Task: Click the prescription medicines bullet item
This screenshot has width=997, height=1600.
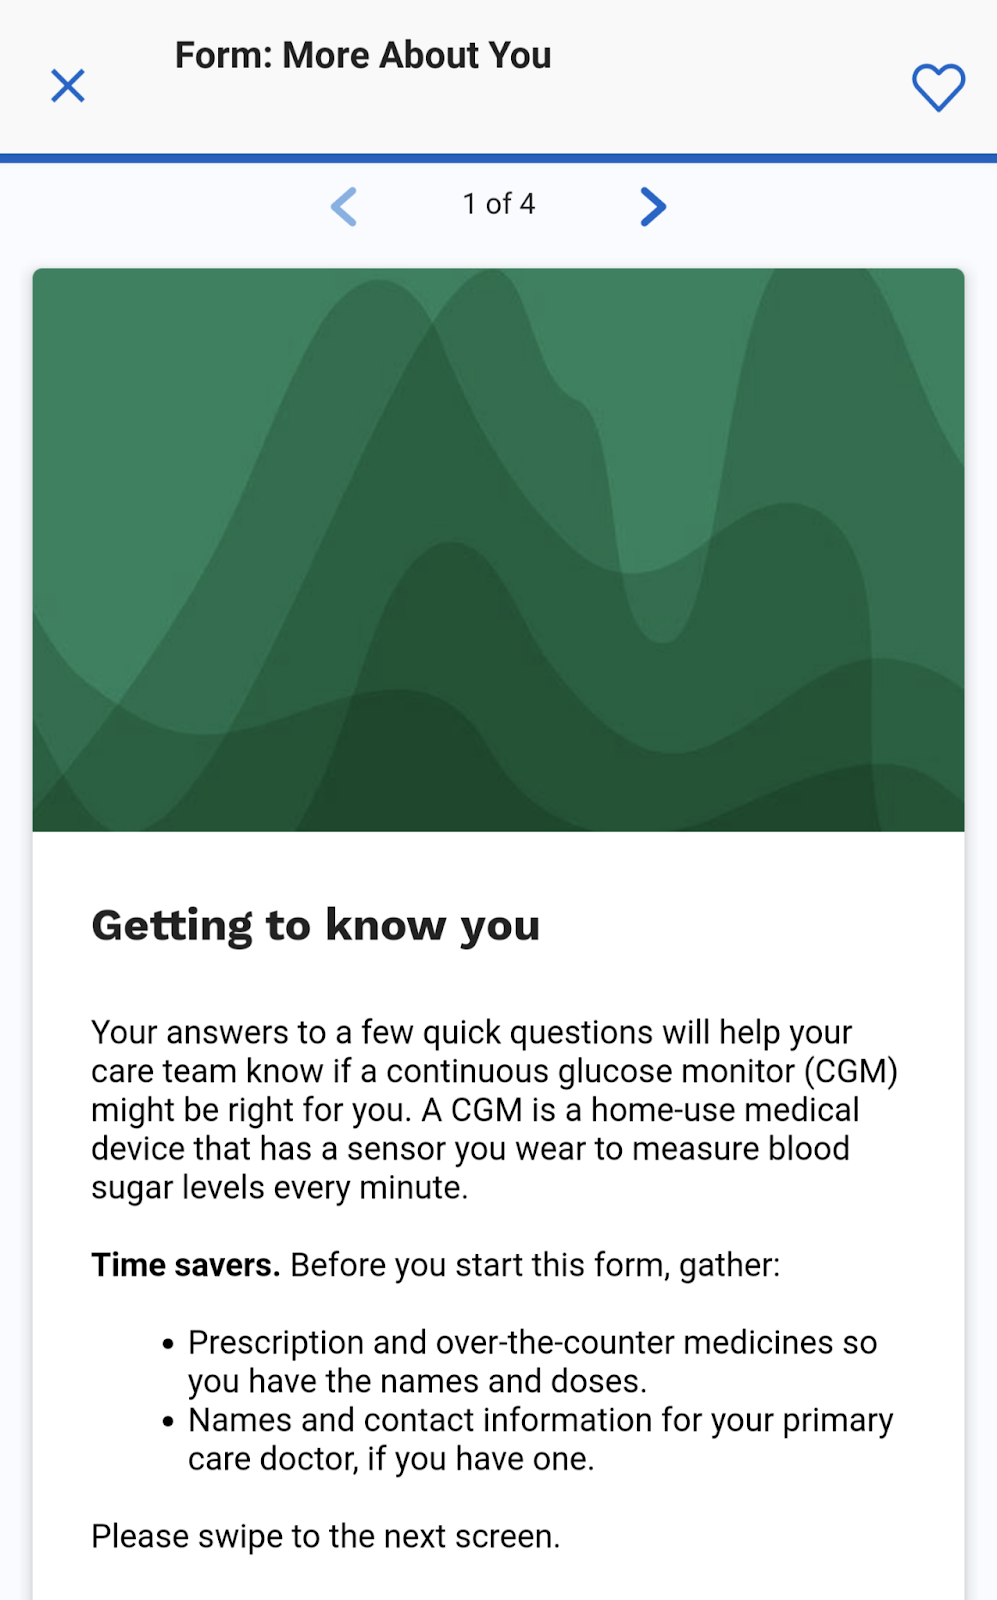Action: pyautogui.click(x=532, y=1342)
